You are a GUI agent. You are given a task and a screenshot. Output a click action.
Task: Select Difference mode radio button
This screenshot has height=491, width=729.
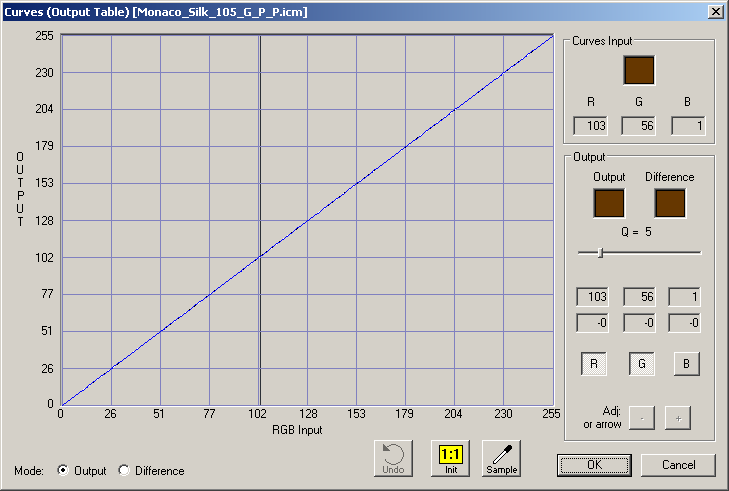tap(124, 470)
